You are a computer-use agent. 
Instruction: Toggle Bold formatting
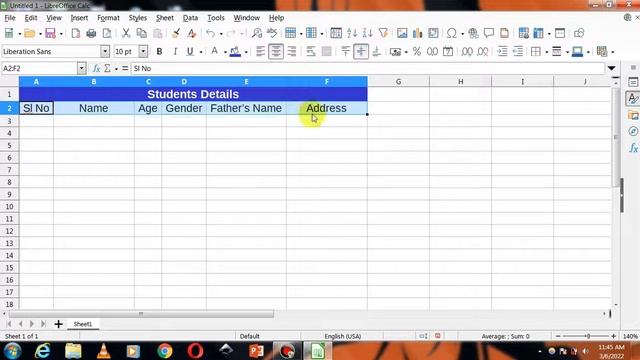point(159,51)
